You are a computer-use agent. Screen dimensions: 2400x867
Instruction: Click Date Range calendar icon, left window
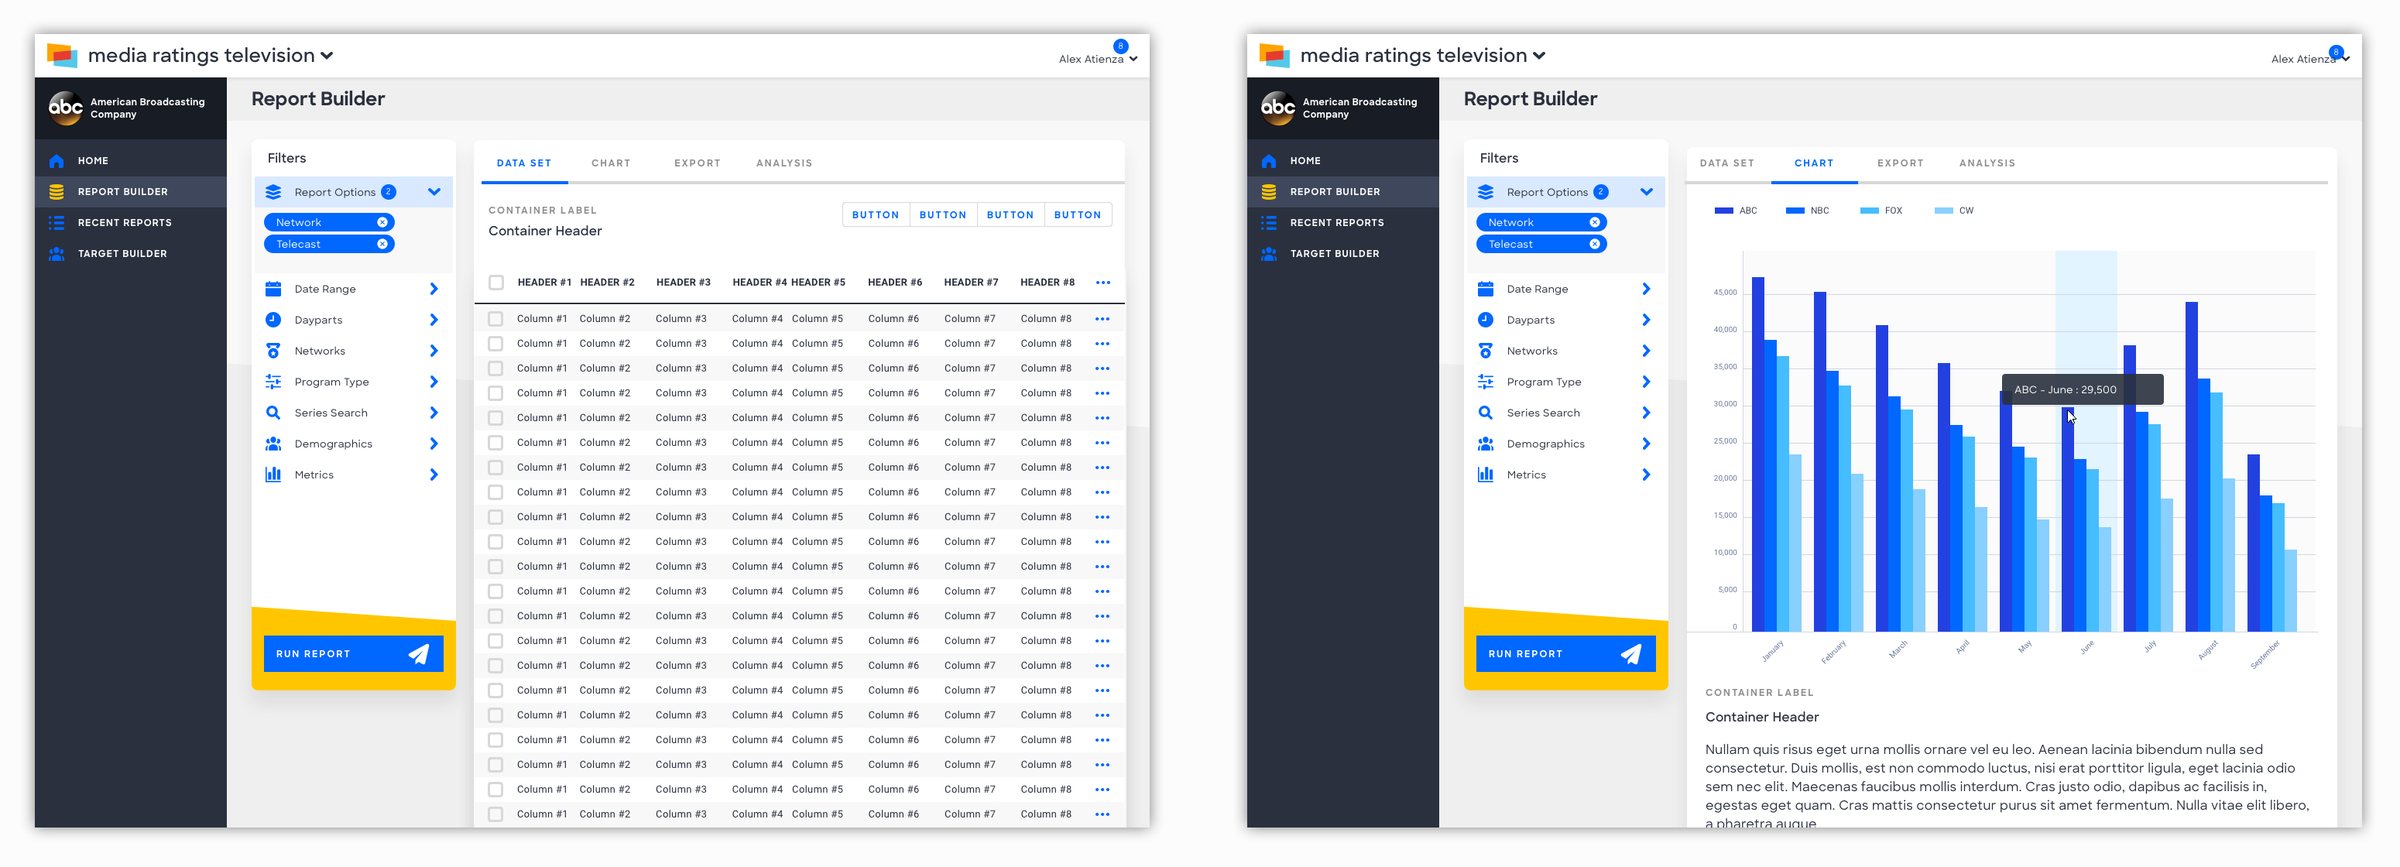tap(273, 289)
